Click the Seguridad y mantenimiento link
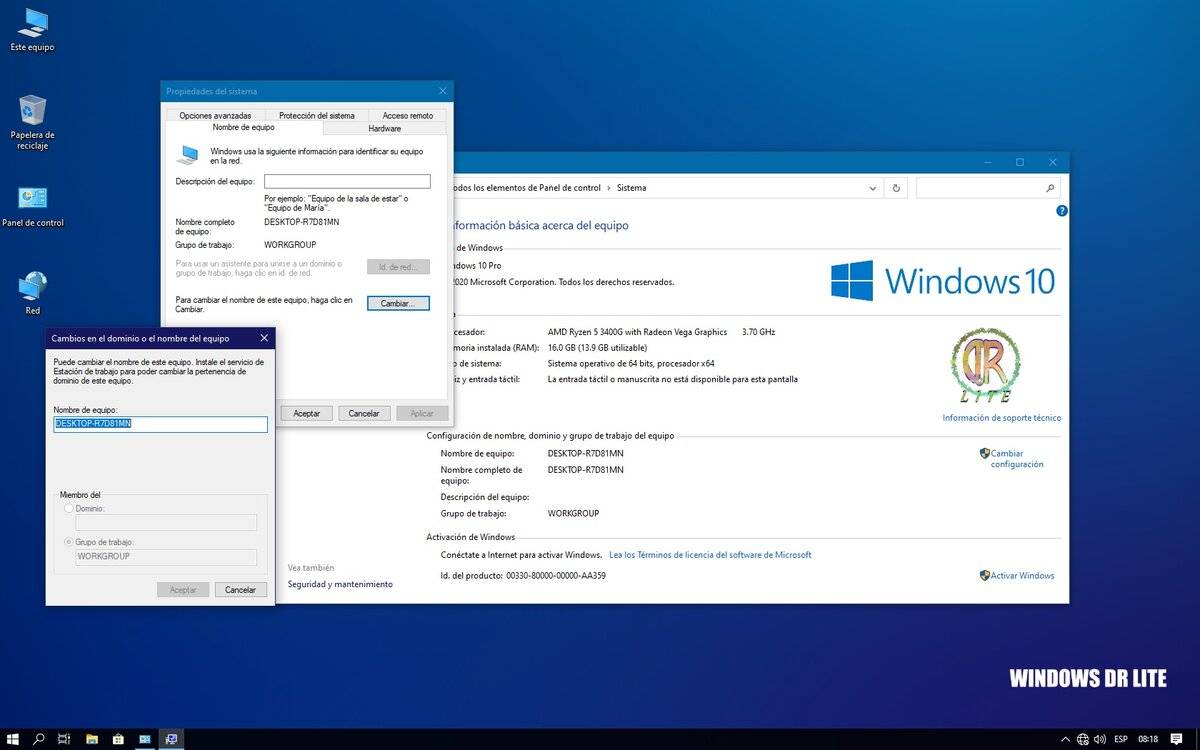1200x750 pixels. (x=340, y=584)
